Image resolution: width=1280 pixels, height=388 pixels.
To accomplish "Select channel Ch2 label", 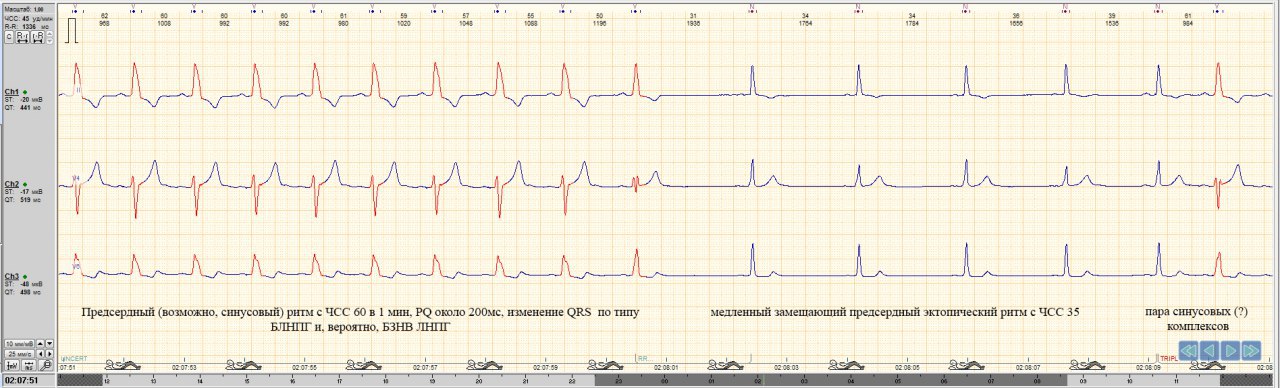I will coord(12,184).
